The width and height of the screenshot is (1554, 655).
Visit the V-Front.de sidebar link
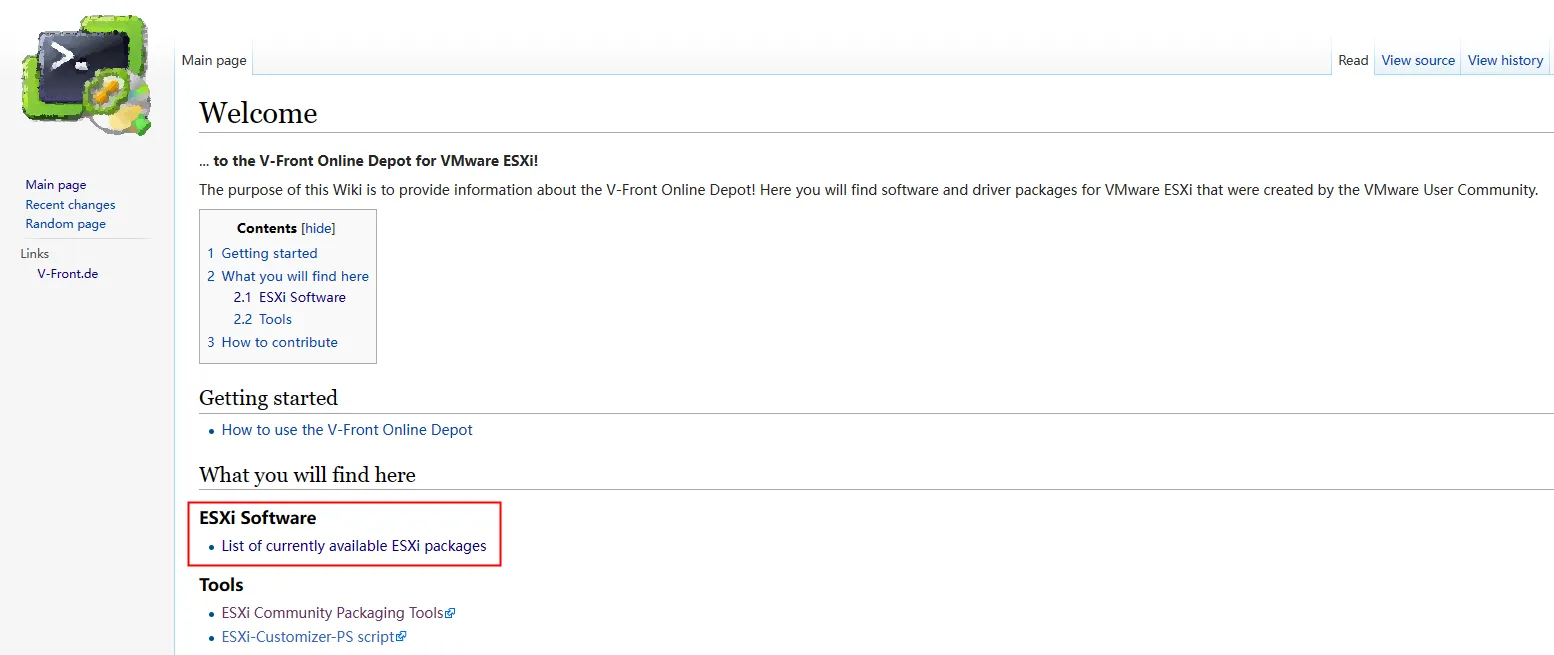click(x=67, y=273)
